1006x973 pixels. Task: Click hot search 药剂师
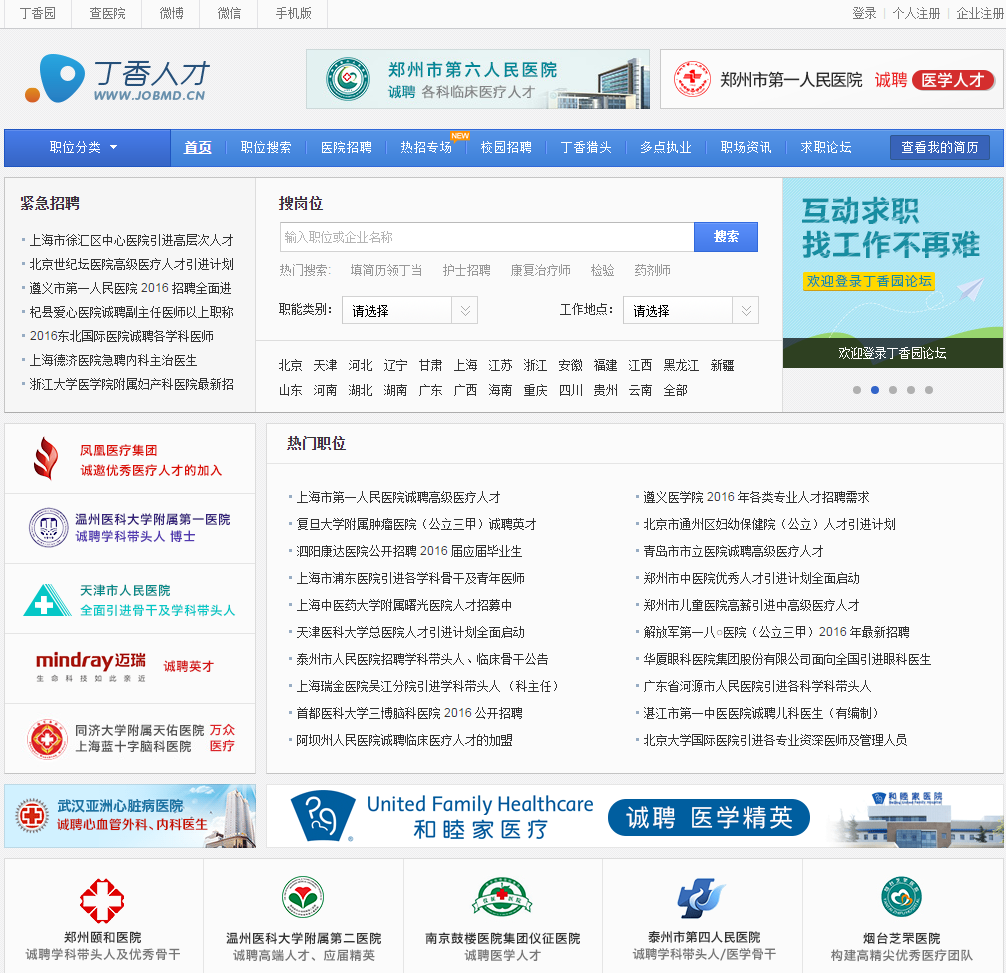pos(652,271)
